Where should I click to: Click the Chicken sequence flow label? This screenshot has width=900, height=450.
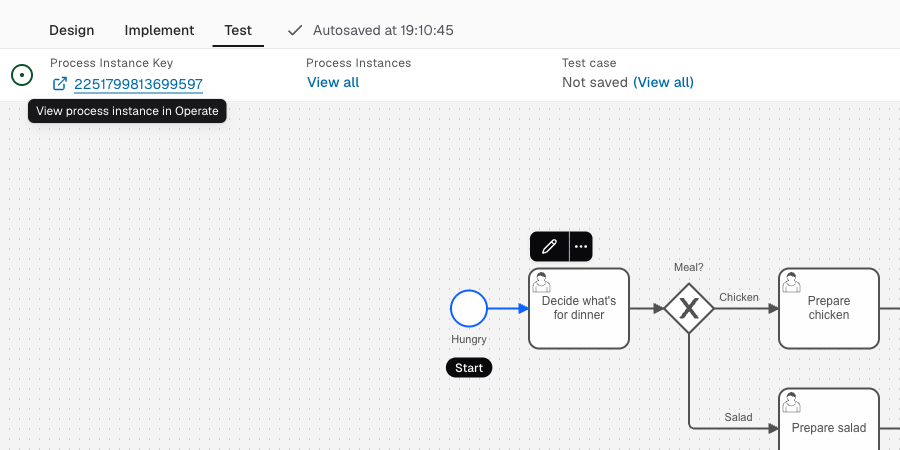pyautogui.click(x=739, y=297)
